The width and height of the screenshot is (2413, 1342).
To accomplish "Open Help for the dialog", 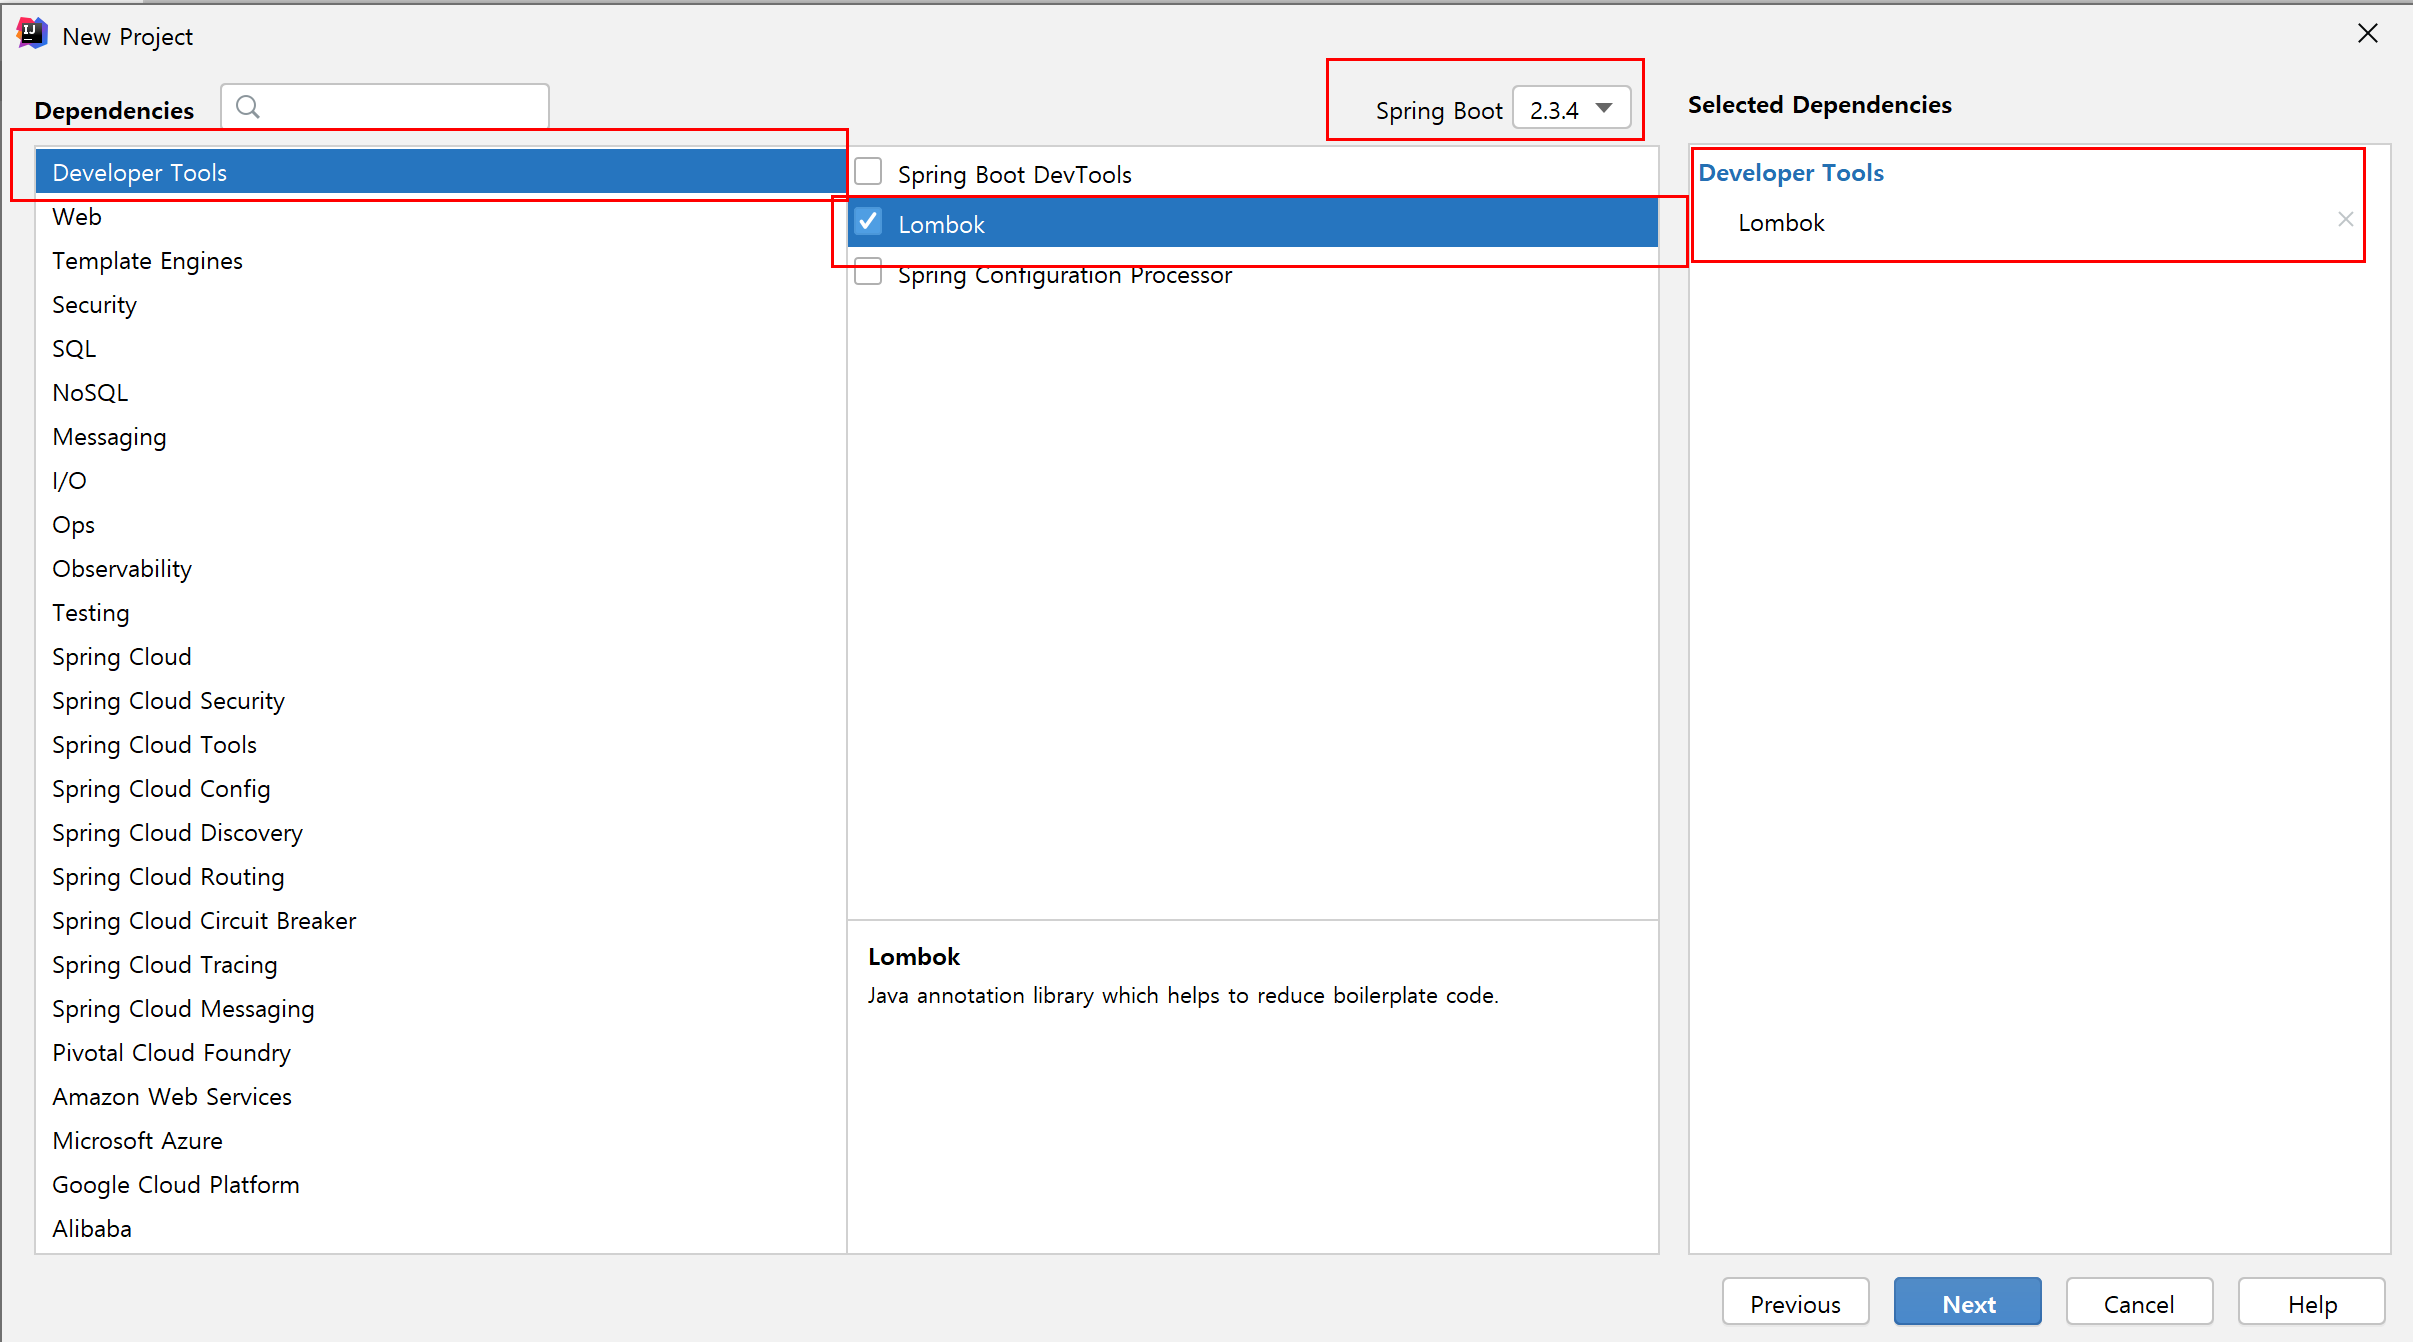I will pyautogui.click(x=2311, y=1303).
